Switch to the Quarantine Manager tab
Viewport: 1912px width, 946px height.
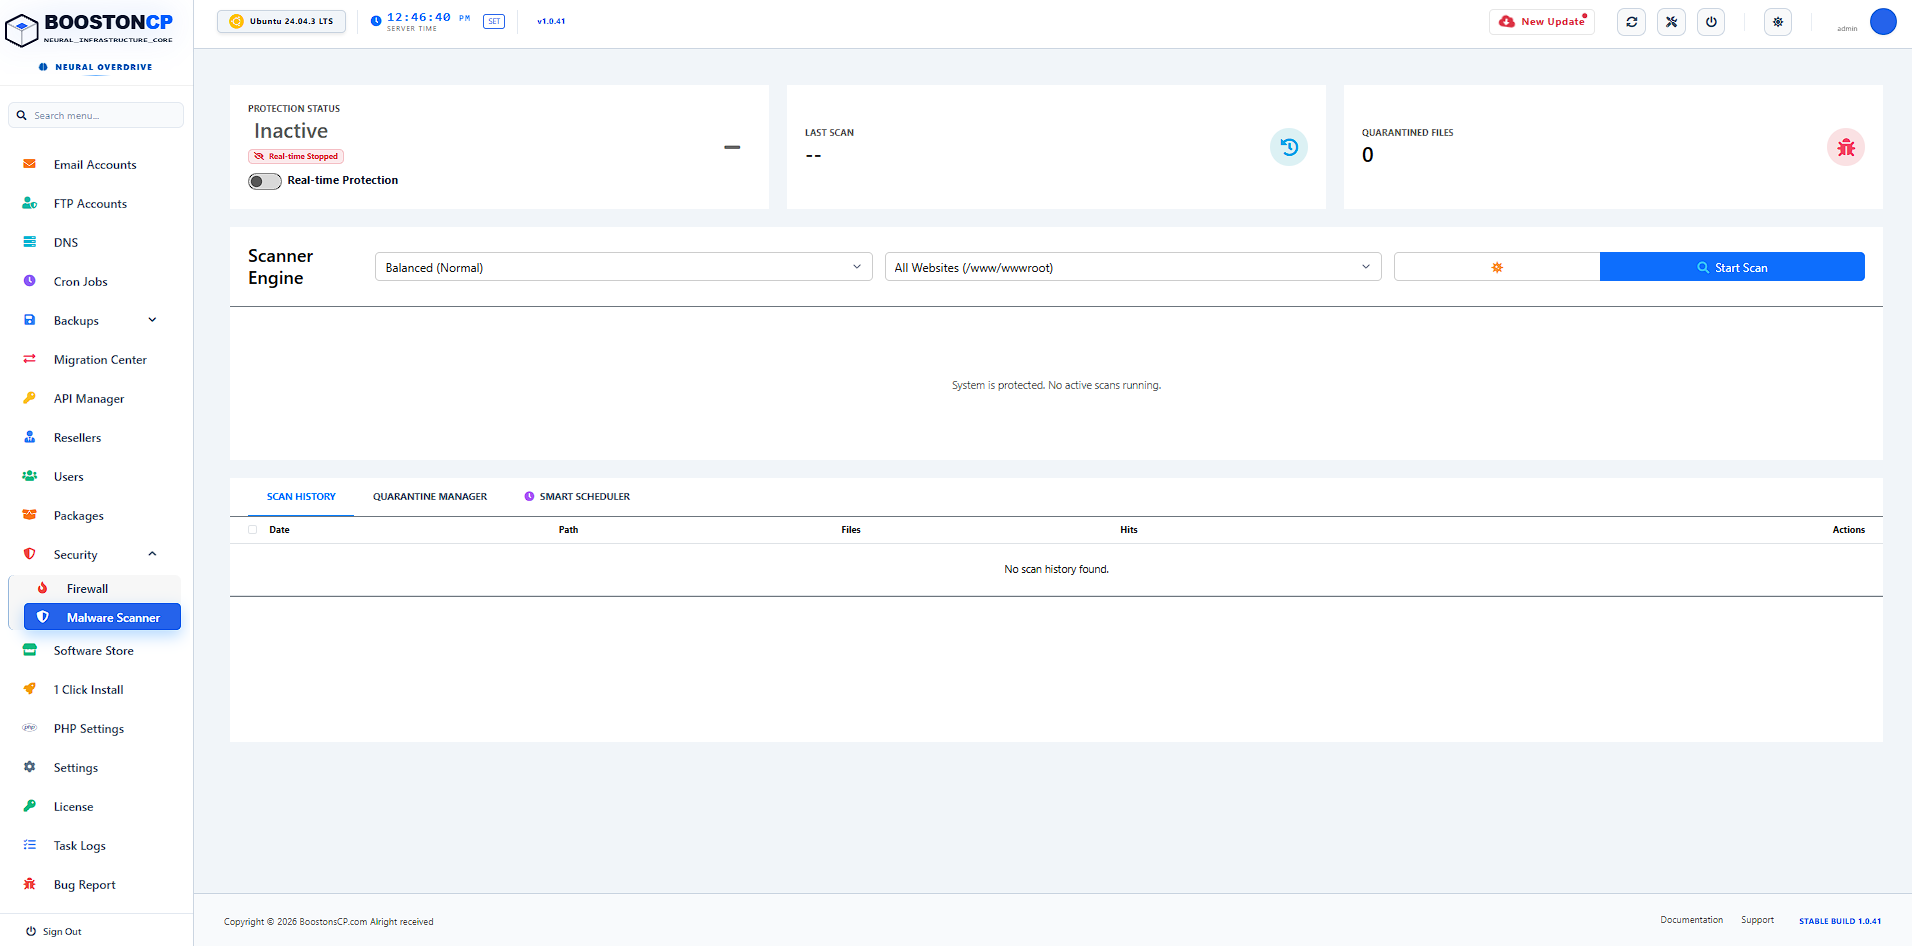(430, 497)
